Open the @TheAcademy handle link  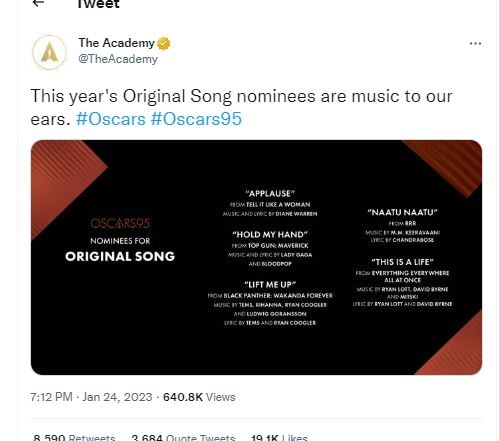[x=118, y=59]
